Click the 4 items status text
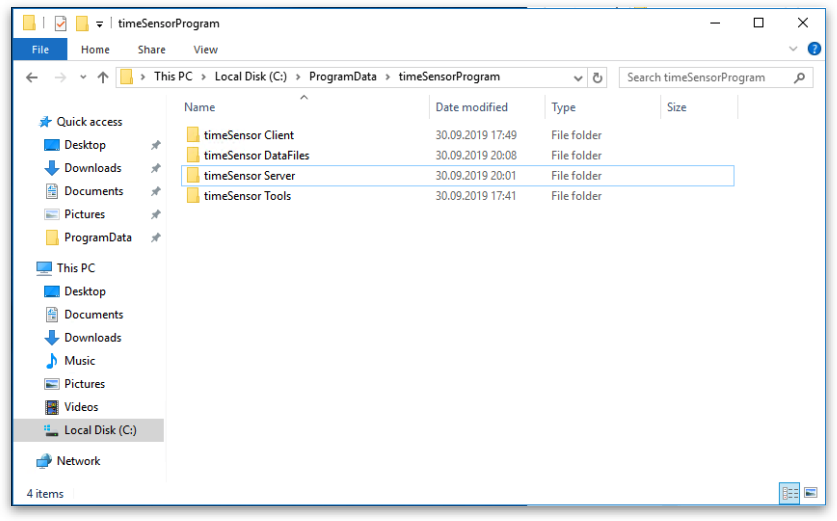The width and height of the screenshot is (837, 521). [45, 494]
